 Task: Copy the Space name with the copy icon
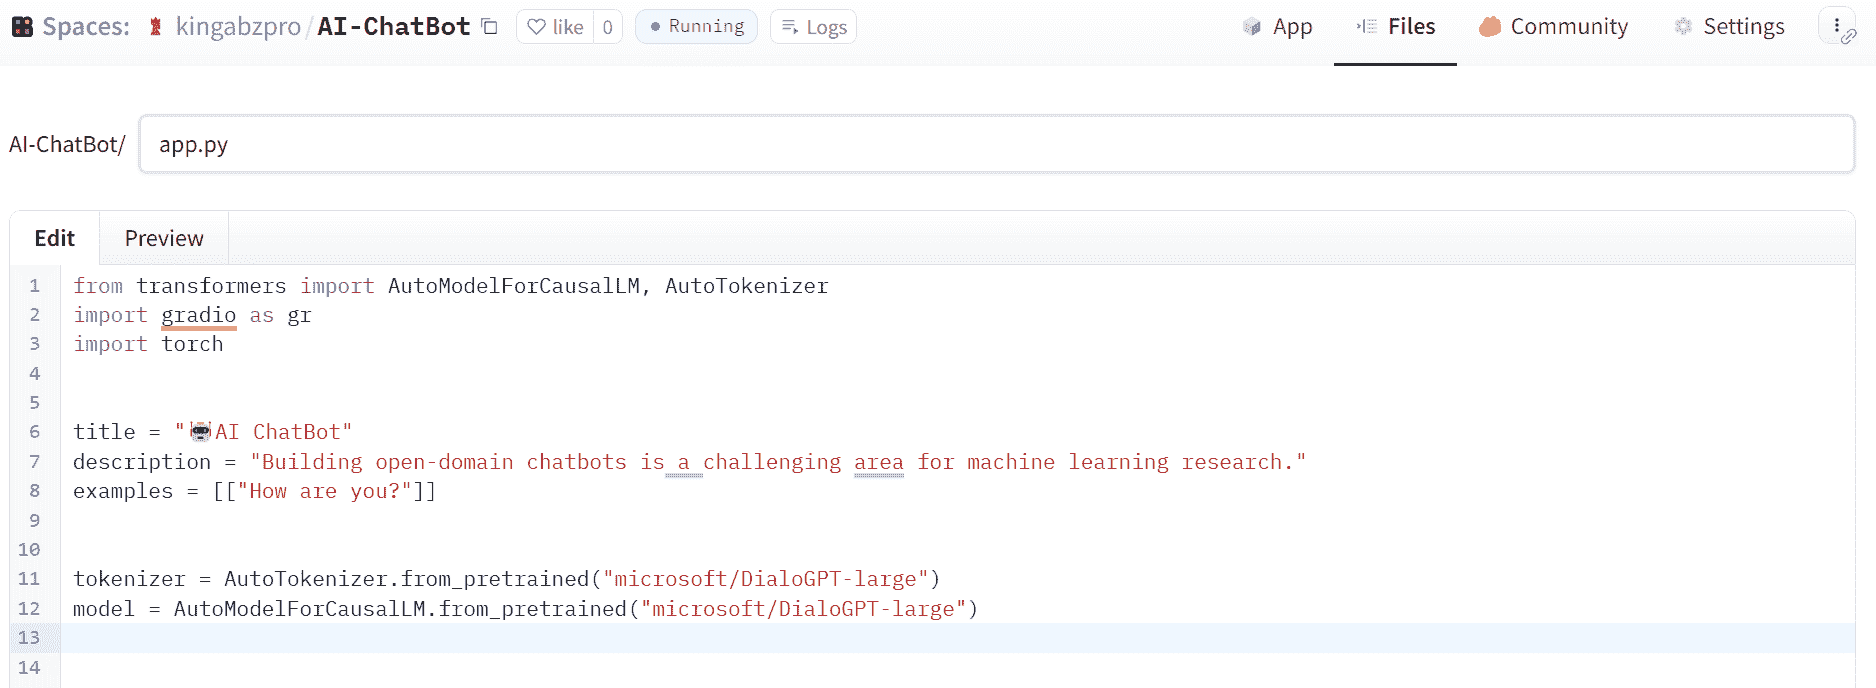[489, 27]
